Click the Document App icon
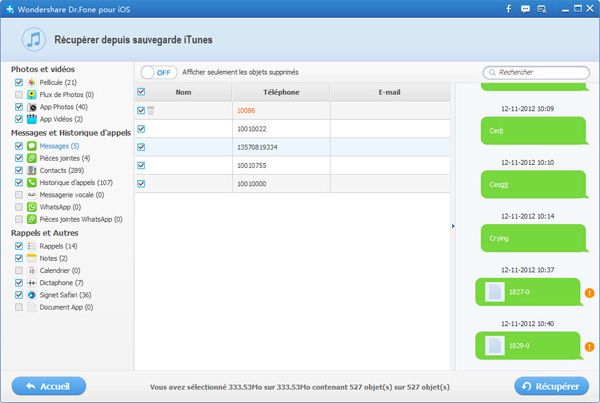Viewport: 600px width, 403px height. pos(32,307)
